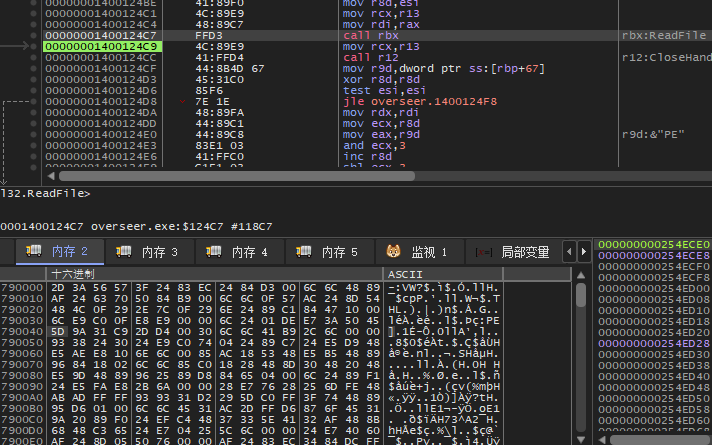Select stack address 000000000254ED28
This screenshot has height=445, width=712.
pyautogui.click(x=654, y=343)
